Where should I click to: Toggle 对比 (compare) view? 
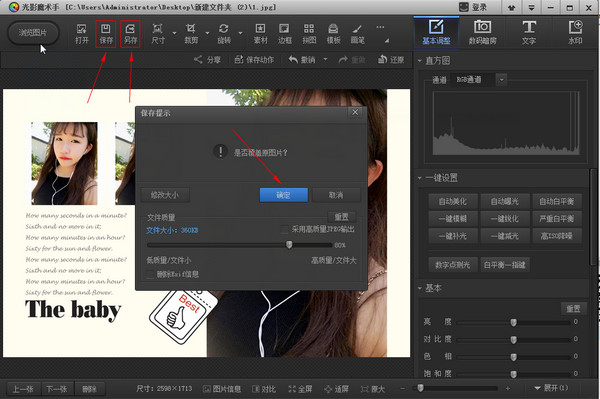(264, 389)
